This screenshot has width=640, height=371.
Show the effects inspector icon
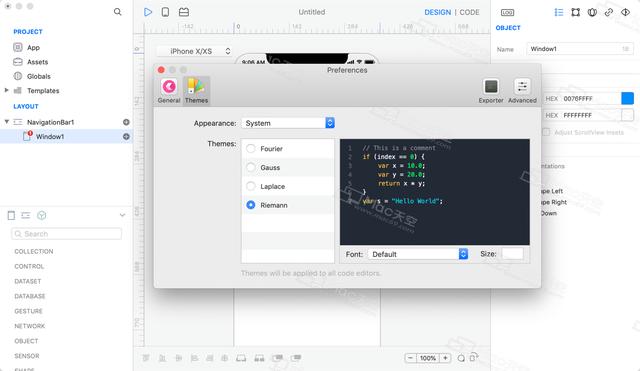click(x=592, y=12)
